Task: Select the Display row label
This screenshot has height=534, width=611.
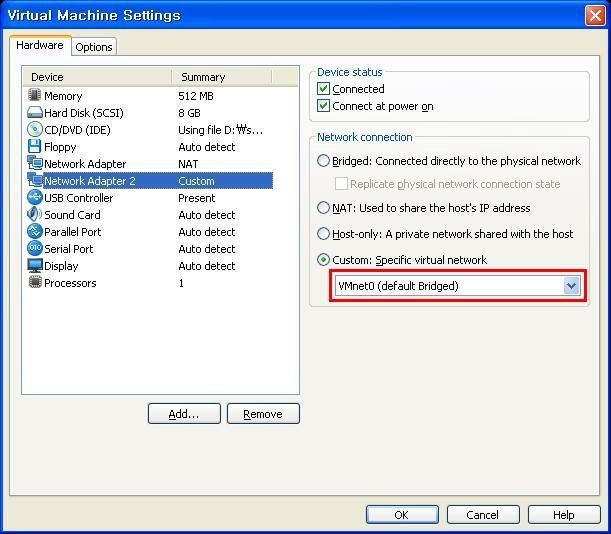Action: pyautogui.click(x=61, y=266)
